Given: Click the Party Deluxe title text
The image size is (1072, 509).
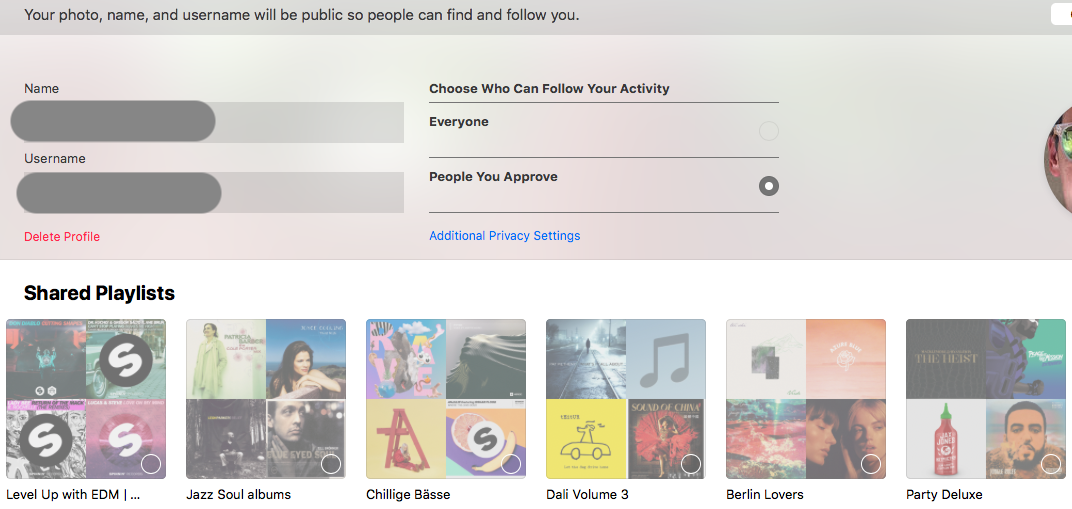Looking at the screenshot, I should pos(944,495).
